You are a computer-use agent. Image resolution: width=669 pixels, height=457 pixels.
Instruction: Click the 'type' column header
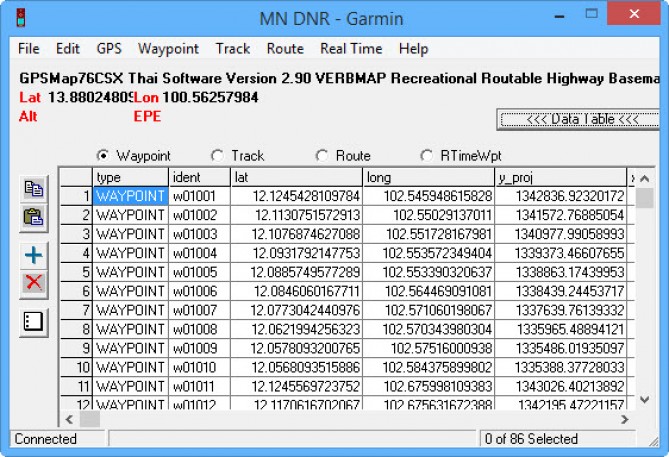(x=131, y=178)
